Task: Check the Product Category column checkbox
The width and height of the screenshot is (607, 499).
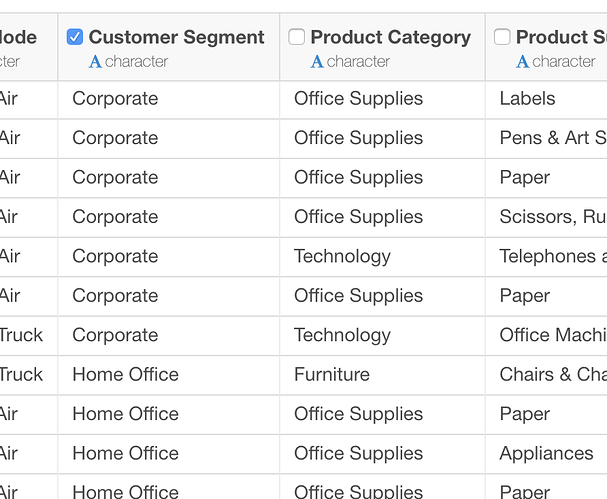Action: point(297,37)
